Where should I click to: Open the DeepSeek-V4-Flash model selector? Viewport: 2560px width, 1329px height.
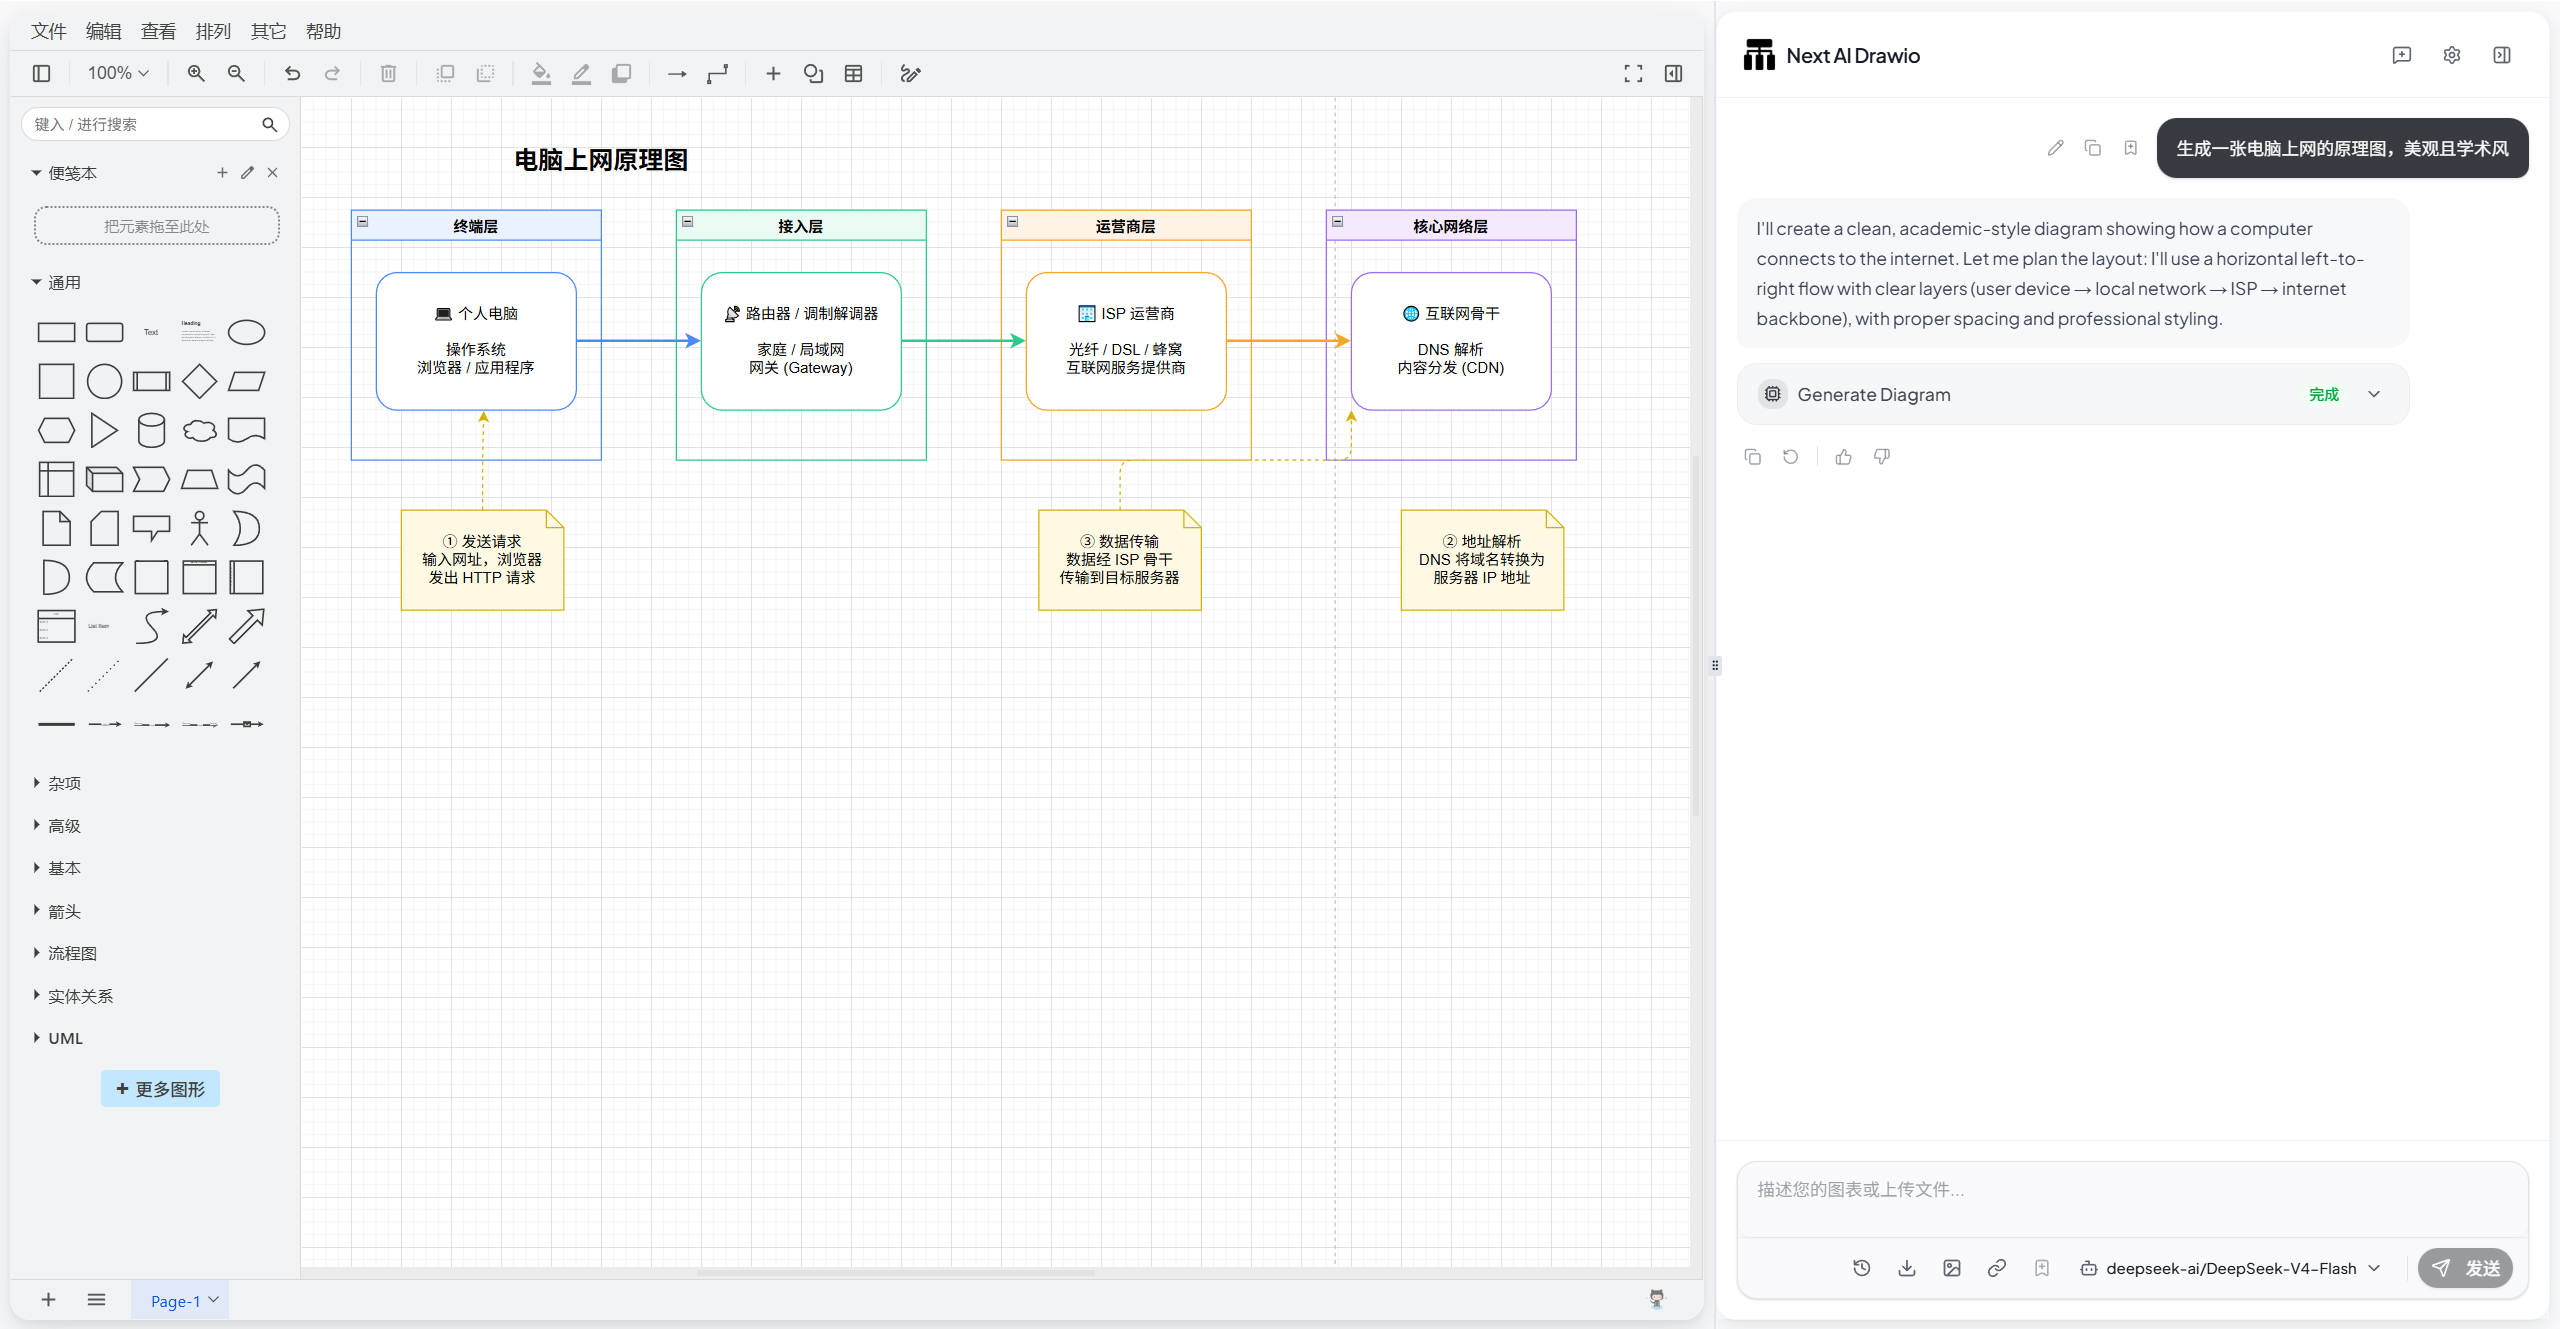pos(2230,1268)
